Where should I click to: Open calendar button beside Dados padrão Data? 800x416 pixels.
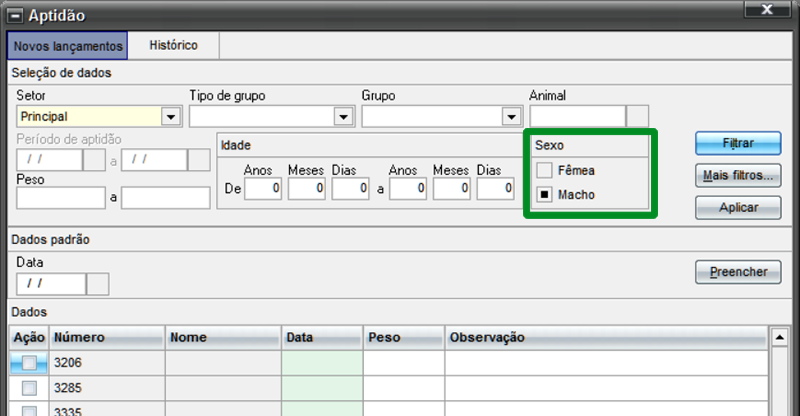coord(97,284)
